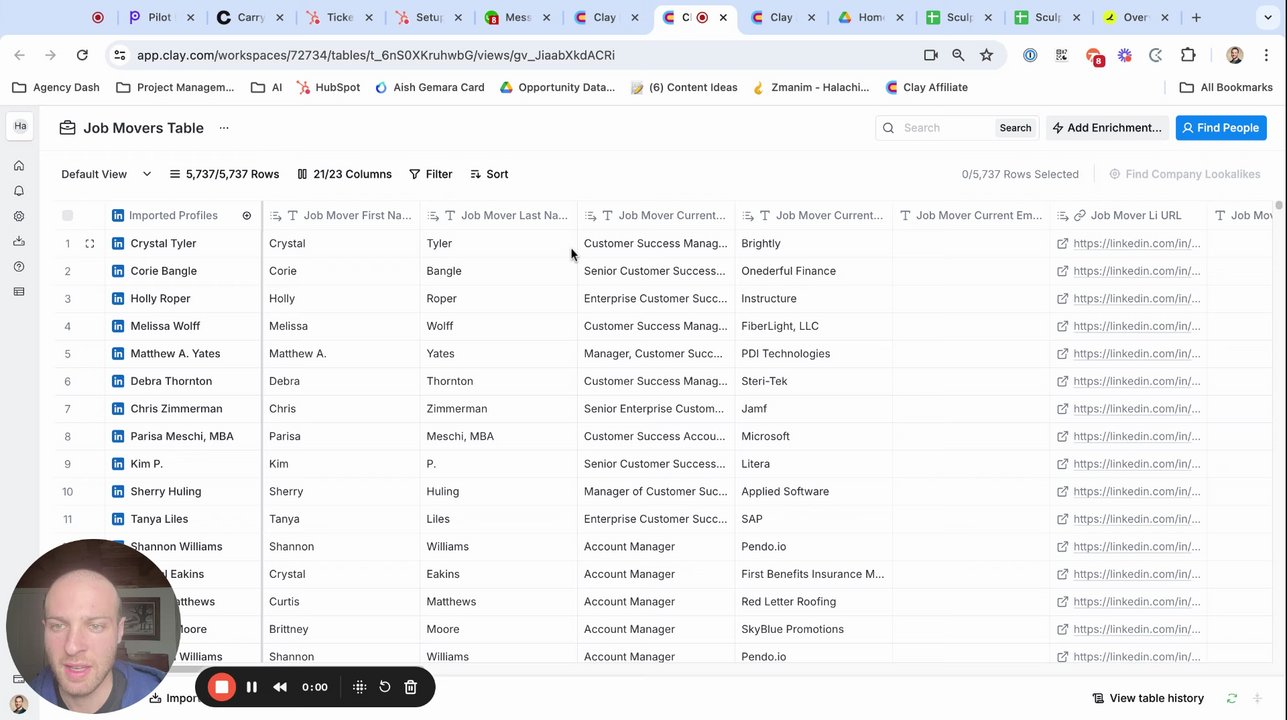Click LinkedIn icon beside Corie Bangle
The image size is (1287, 720).
tap(118, 271)
